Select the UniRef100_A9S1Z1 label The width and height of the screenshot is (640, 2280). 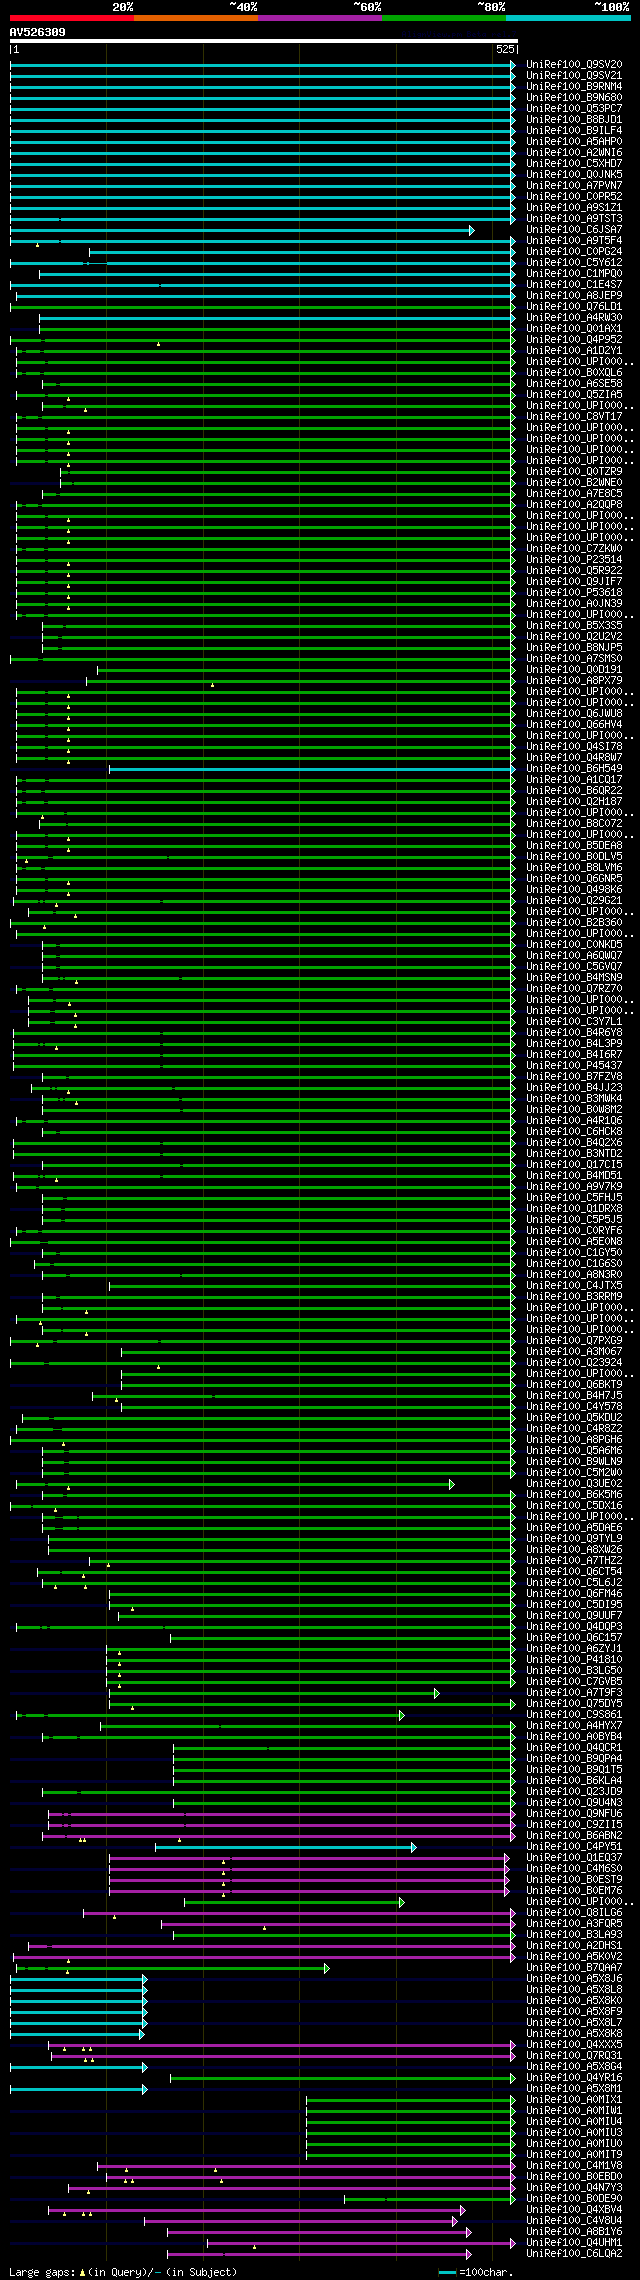pyautogui.click(x=574, y=207)
